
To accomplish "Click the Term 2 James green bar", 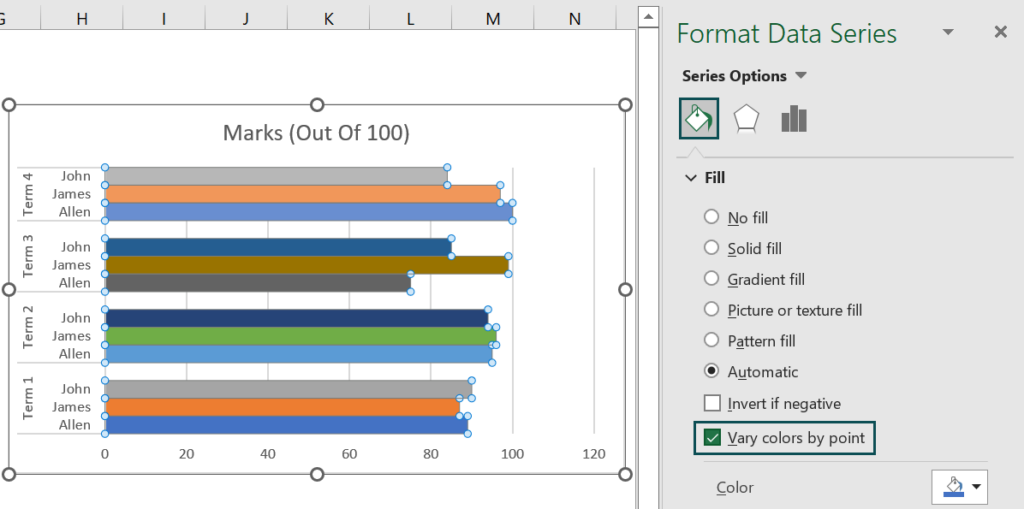I will click(x=300, y=336).
